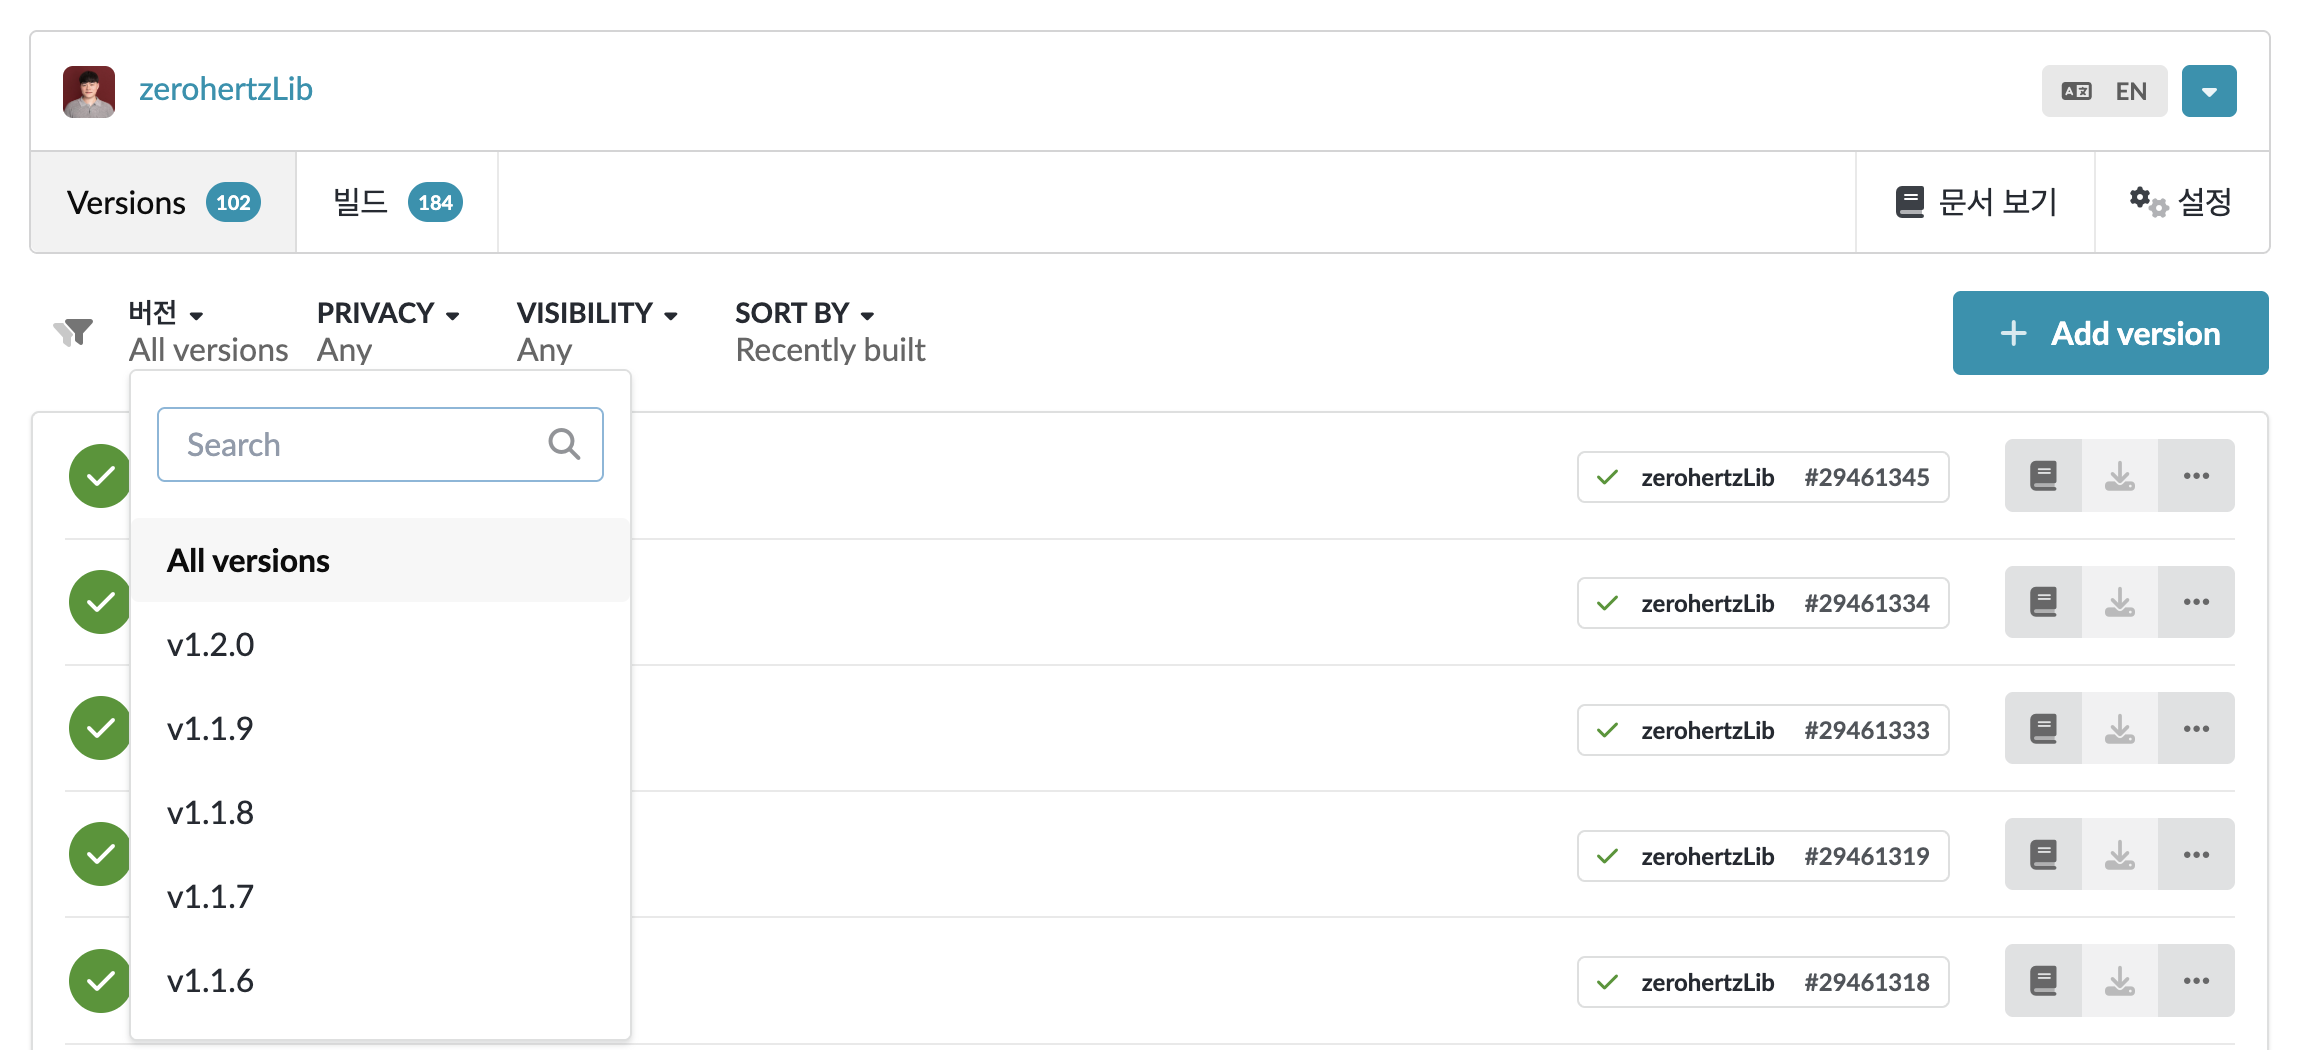The width and height of the screenshot is (2310, 1050).
Task: Click the EN language switcher button
Action: pyautogui.click(x=2104, y=91)
